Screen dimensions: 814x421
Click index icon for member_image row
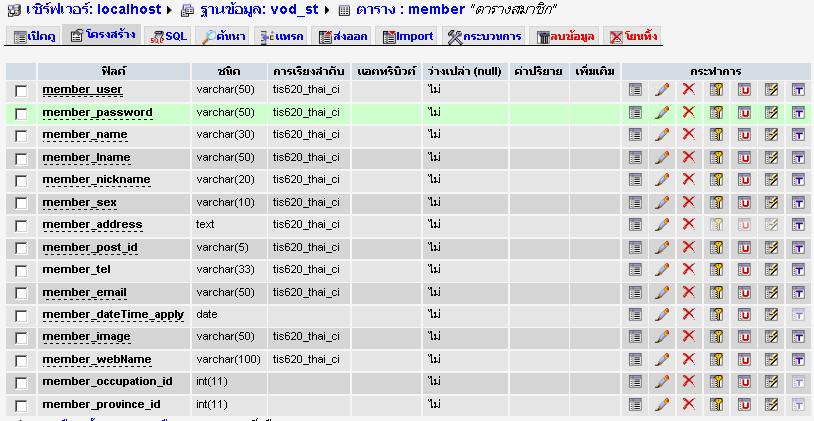771,337
